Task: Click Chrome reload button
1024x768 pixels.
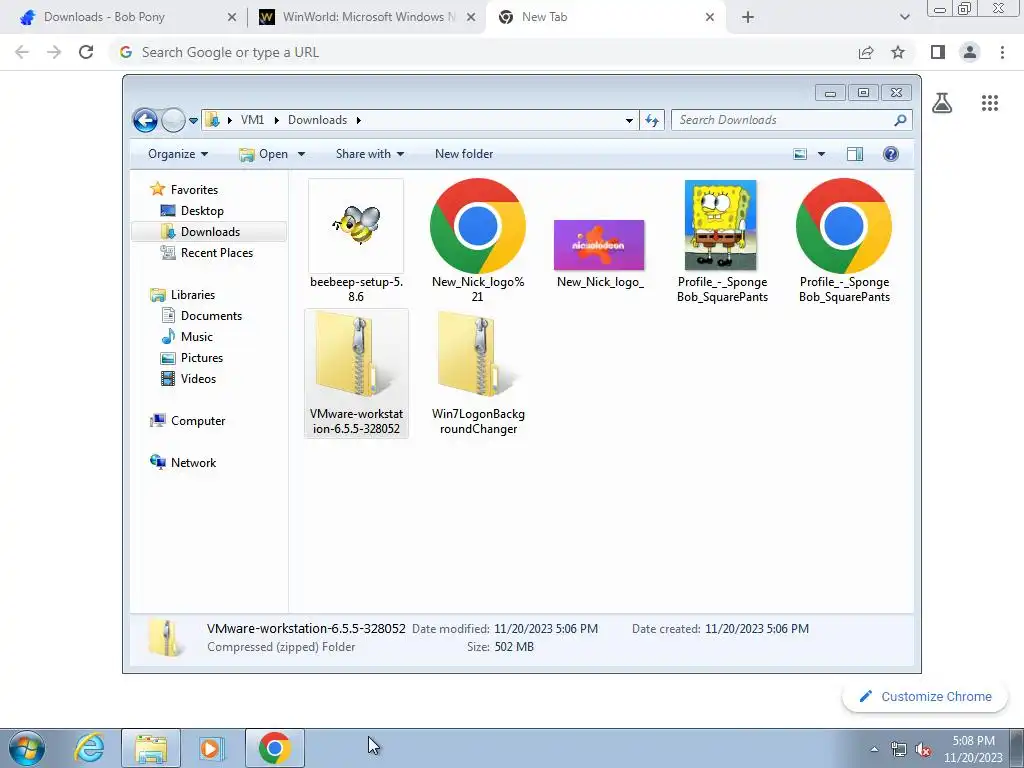Action: (x=86, y=52)
